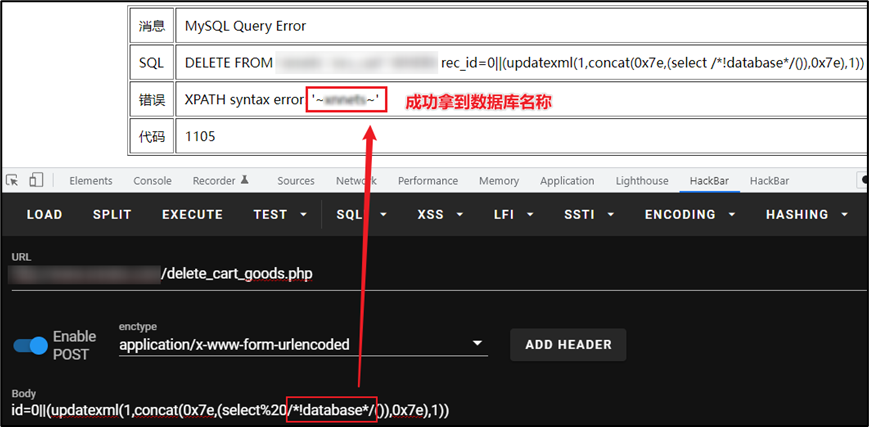Click the 'MySQL Query Error' message cell
Image resolution: width=869 pixels, height=427 pixels.
(x=522, y=26)
